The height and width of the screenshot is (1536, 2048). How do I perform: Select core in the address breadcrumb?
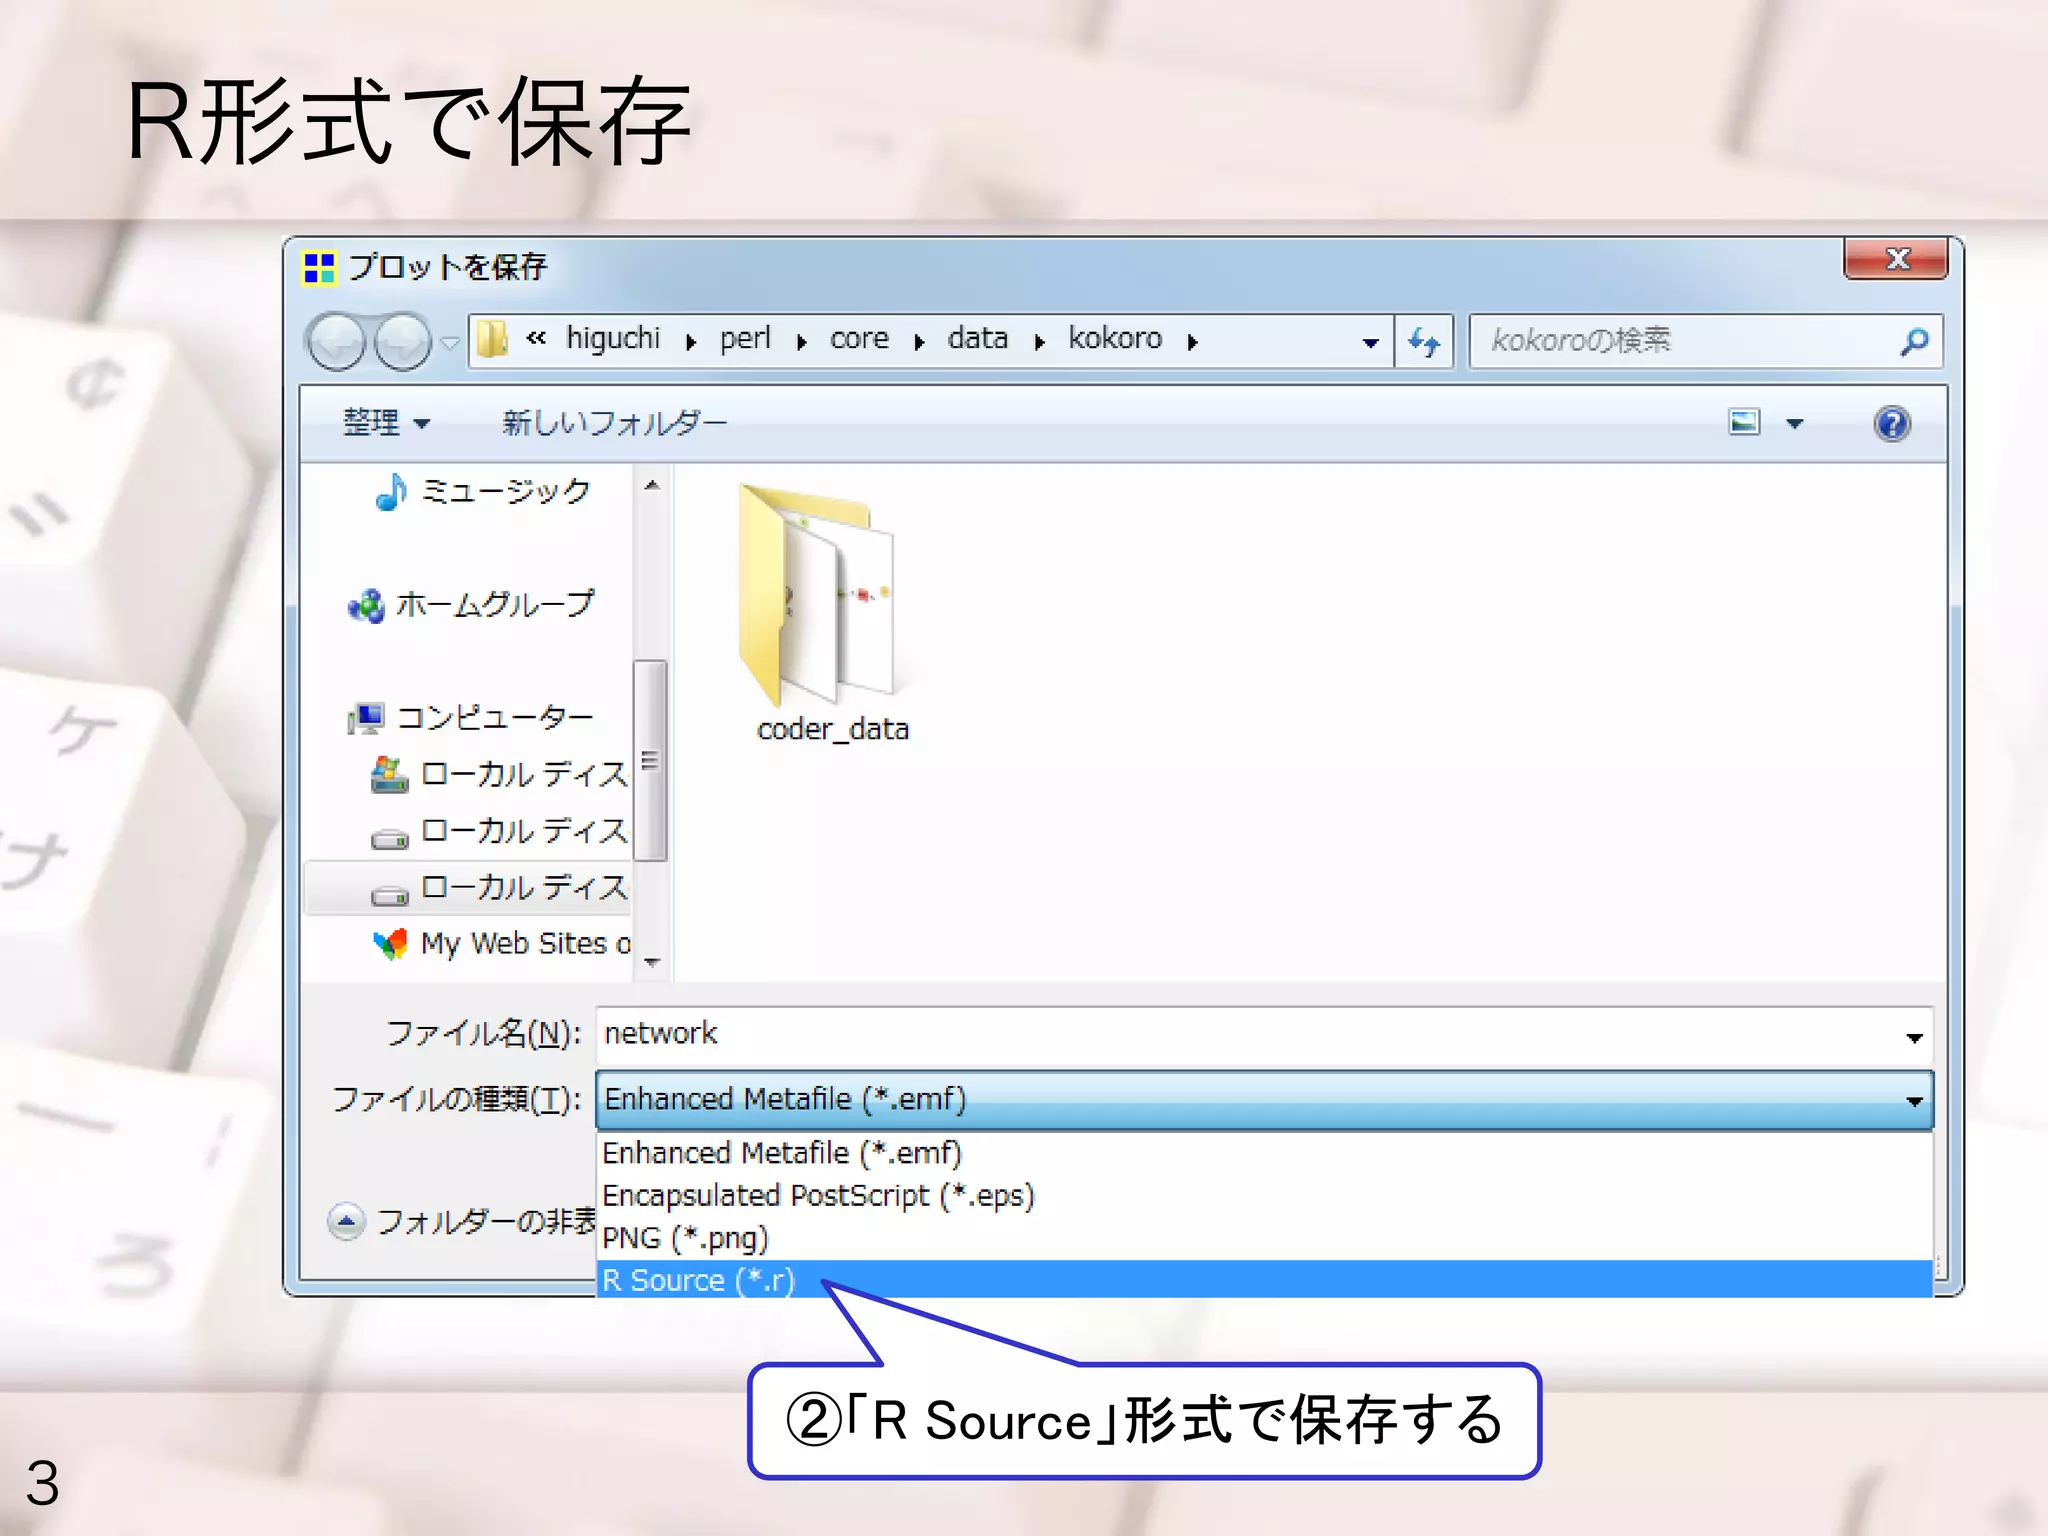pos(859,339)
